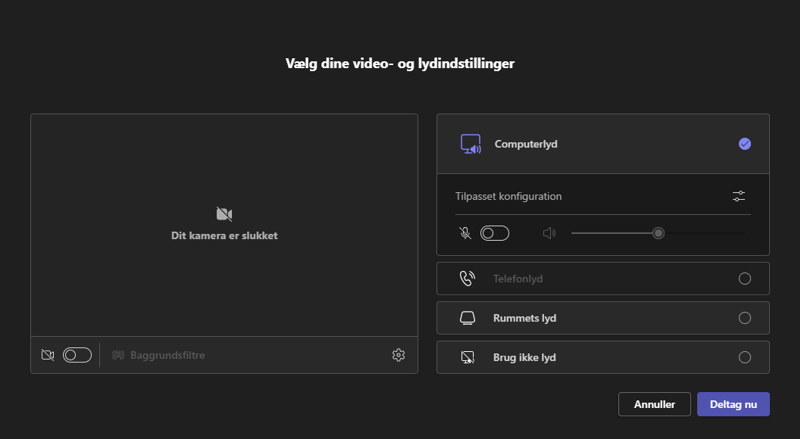Click the speaker volume icon
Viewport: 800px width, 439px height.
[x=549, y=233]
